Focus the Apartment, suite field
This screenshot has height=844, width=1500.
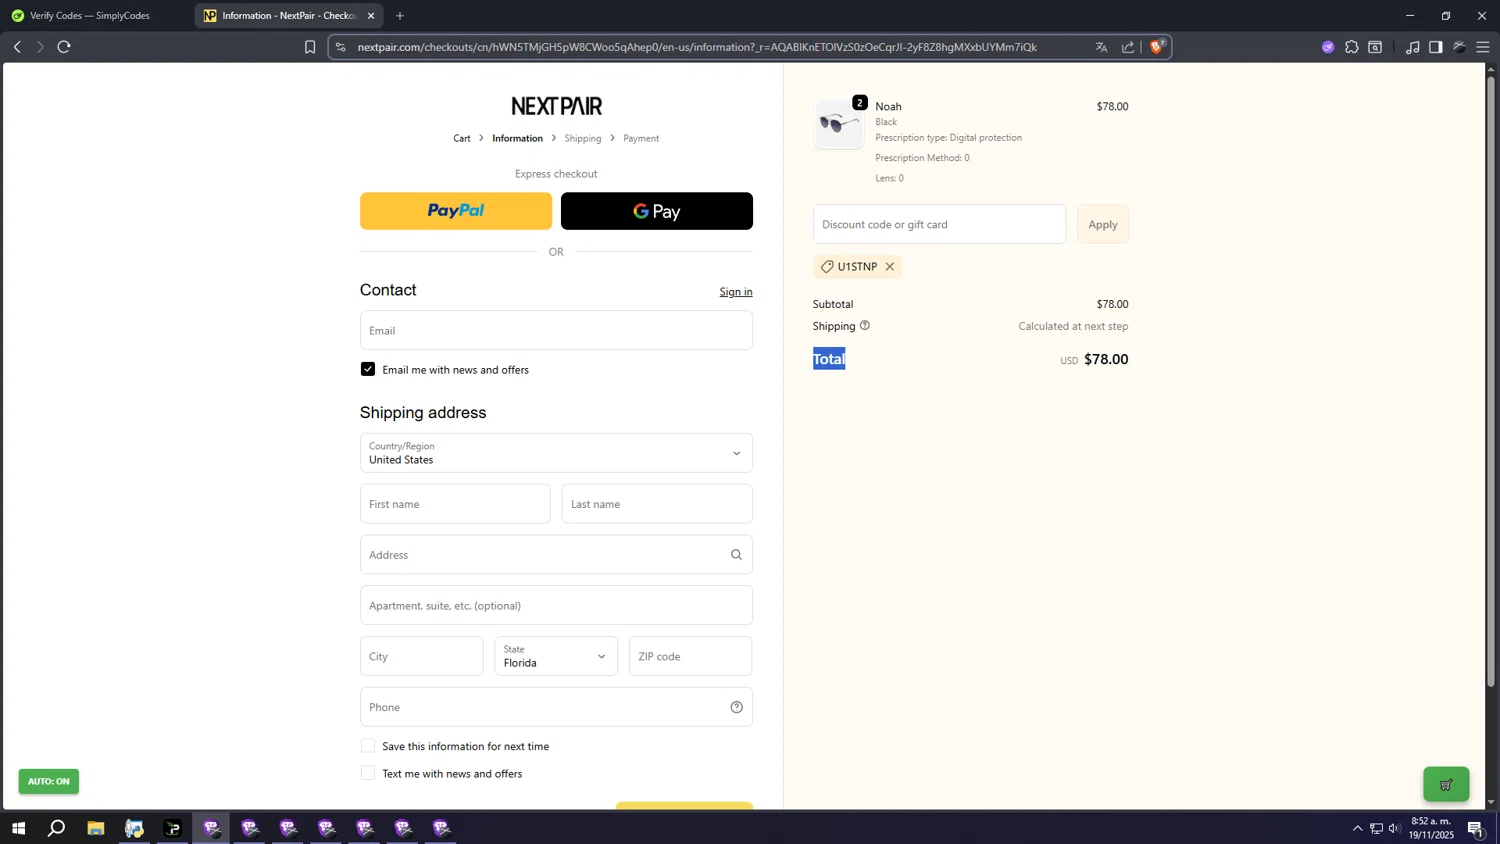[556, 606]
